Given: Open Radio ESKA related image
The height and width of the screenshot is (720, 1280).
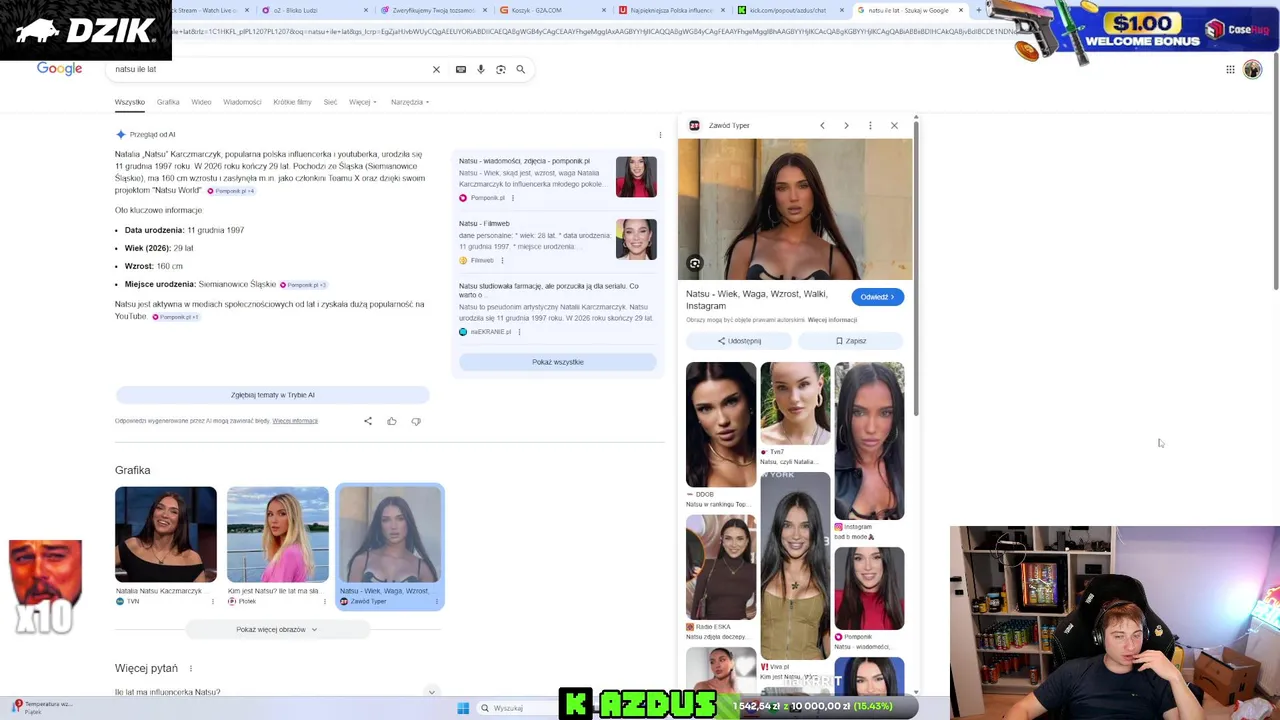Looking at the screenshot, I should pyautogui.click(x=721, y=567).
